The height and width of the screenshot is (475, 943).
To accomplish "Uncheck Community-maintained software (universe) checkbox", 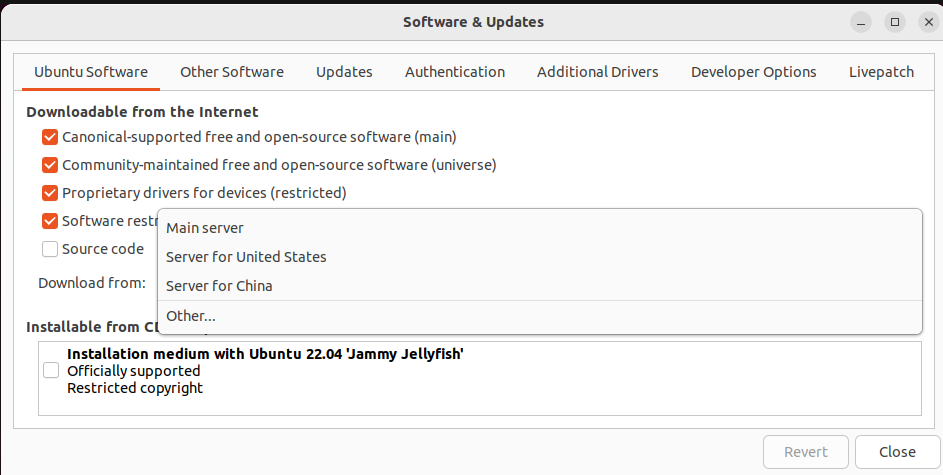I will [50, 165].
